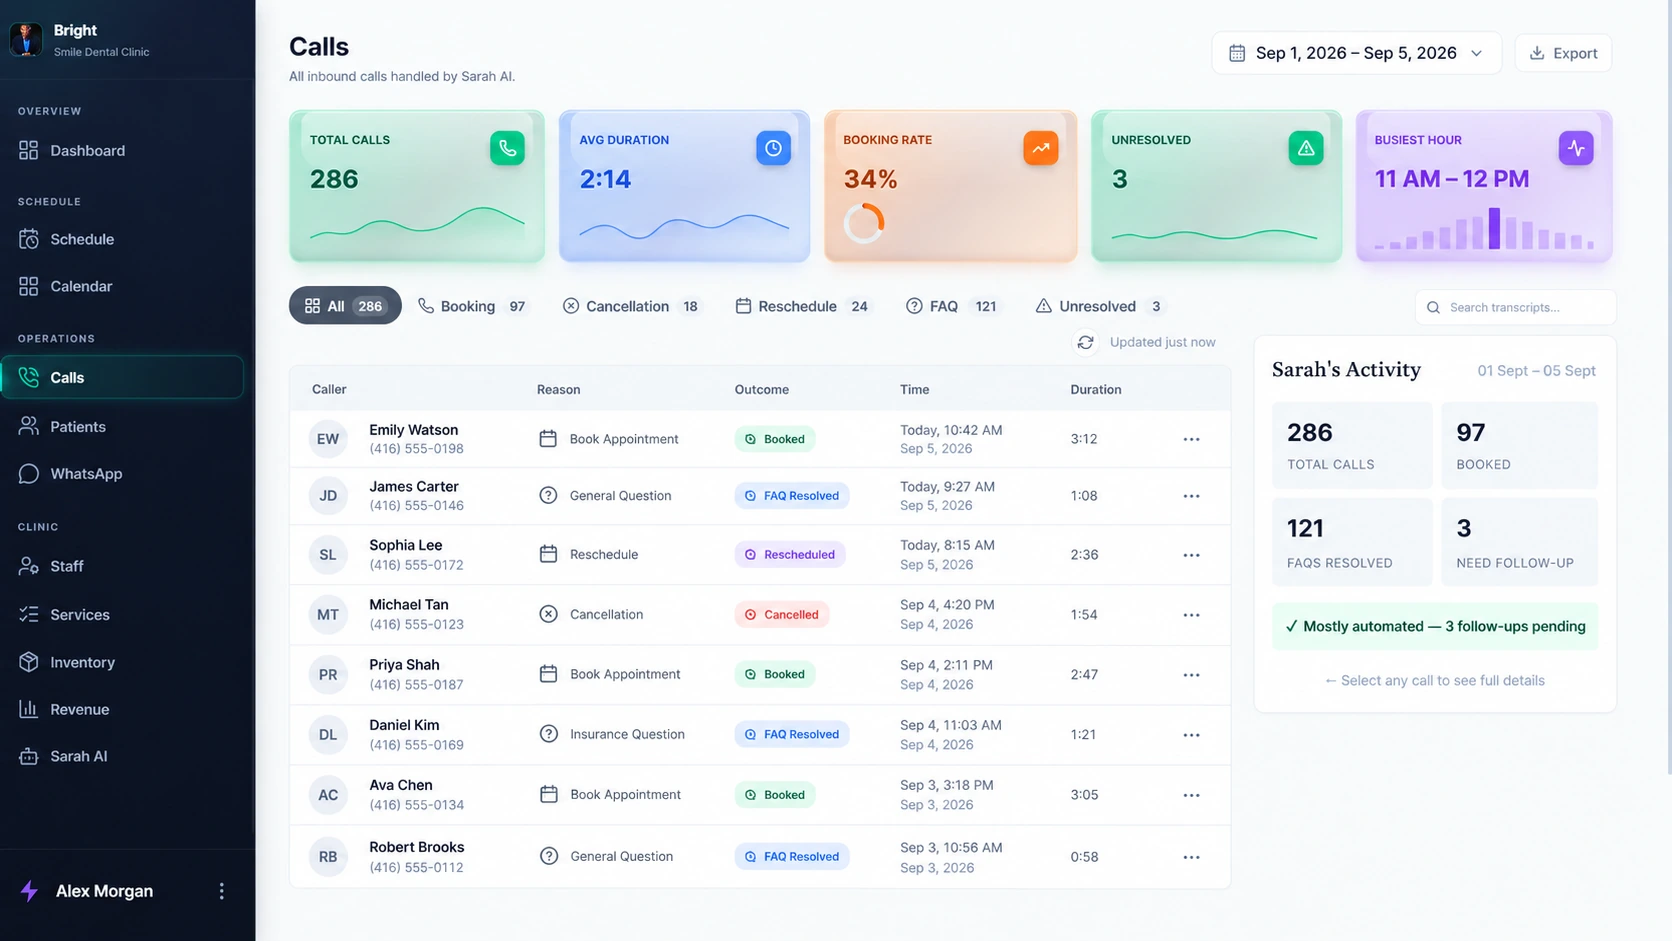The image size is (1672, 941).
Task: Open more options for Priya Shah call
Action: (1191, 675)
